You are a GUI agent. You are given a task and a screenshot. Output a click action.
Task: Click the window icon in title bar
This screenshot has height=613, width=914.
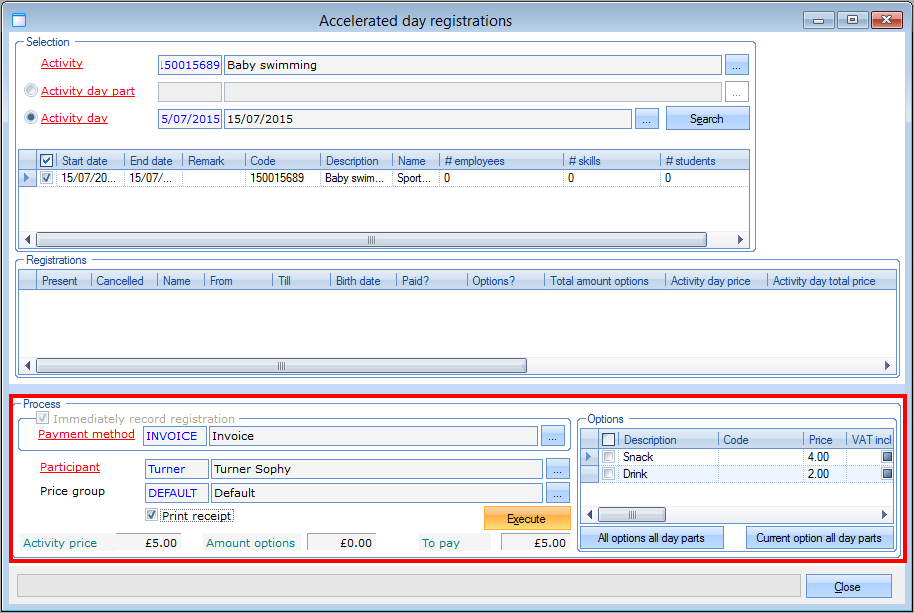click(x=18, y=20)
